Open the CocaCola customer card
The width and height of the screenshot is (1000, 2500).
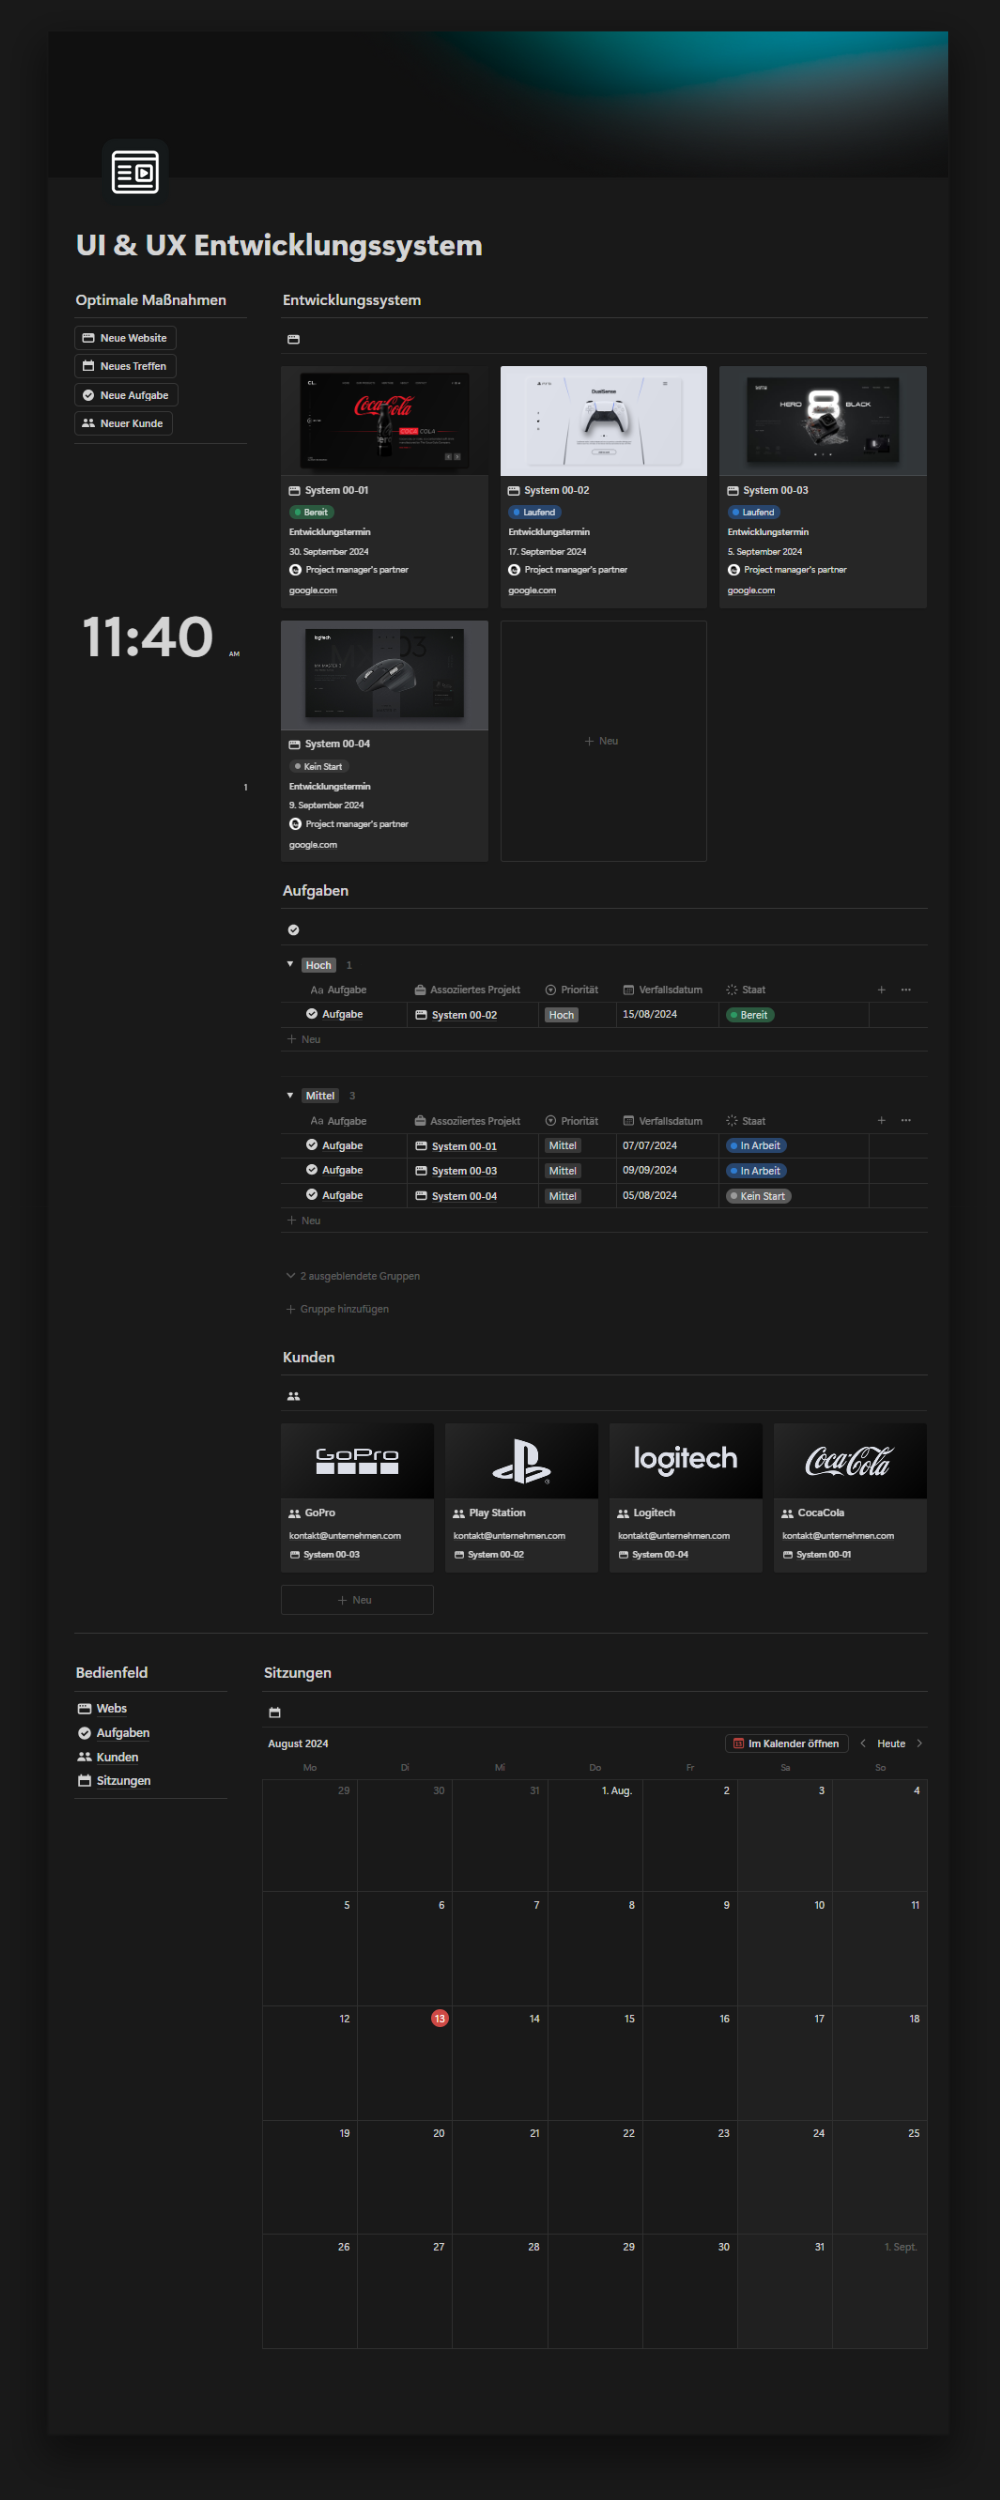coord(850,1498)
